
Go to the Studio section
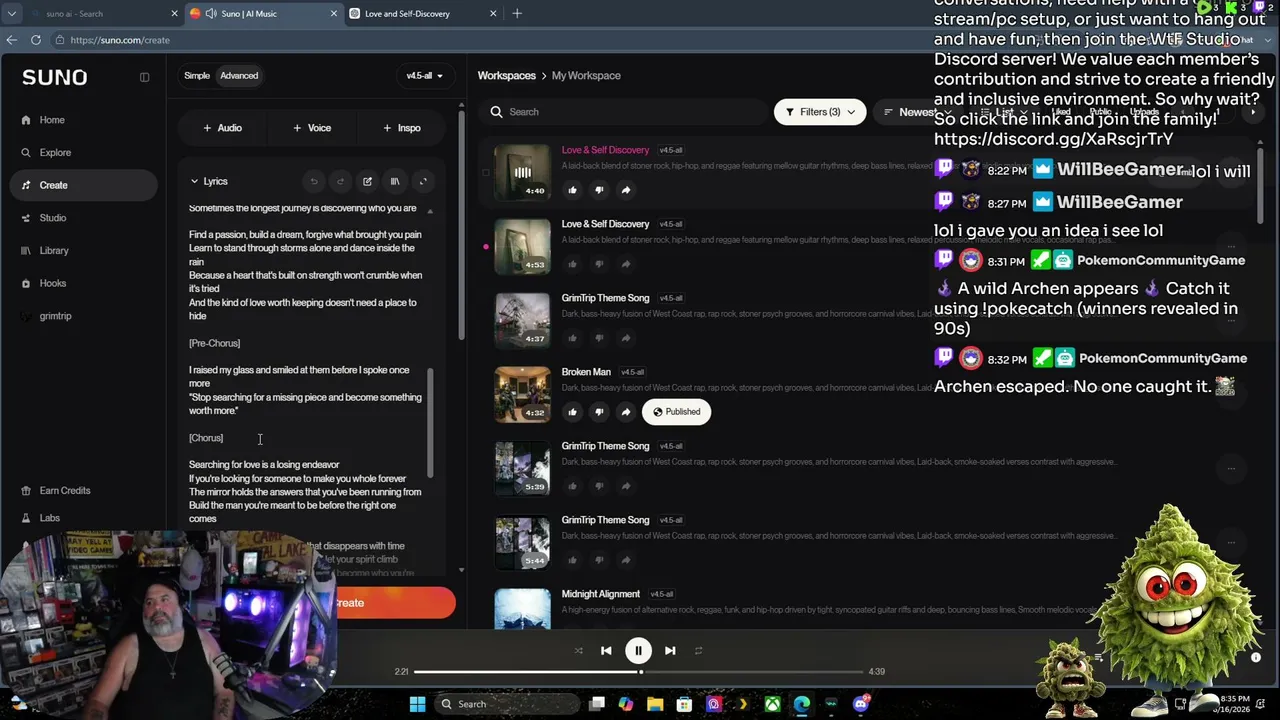pos(52,218)
